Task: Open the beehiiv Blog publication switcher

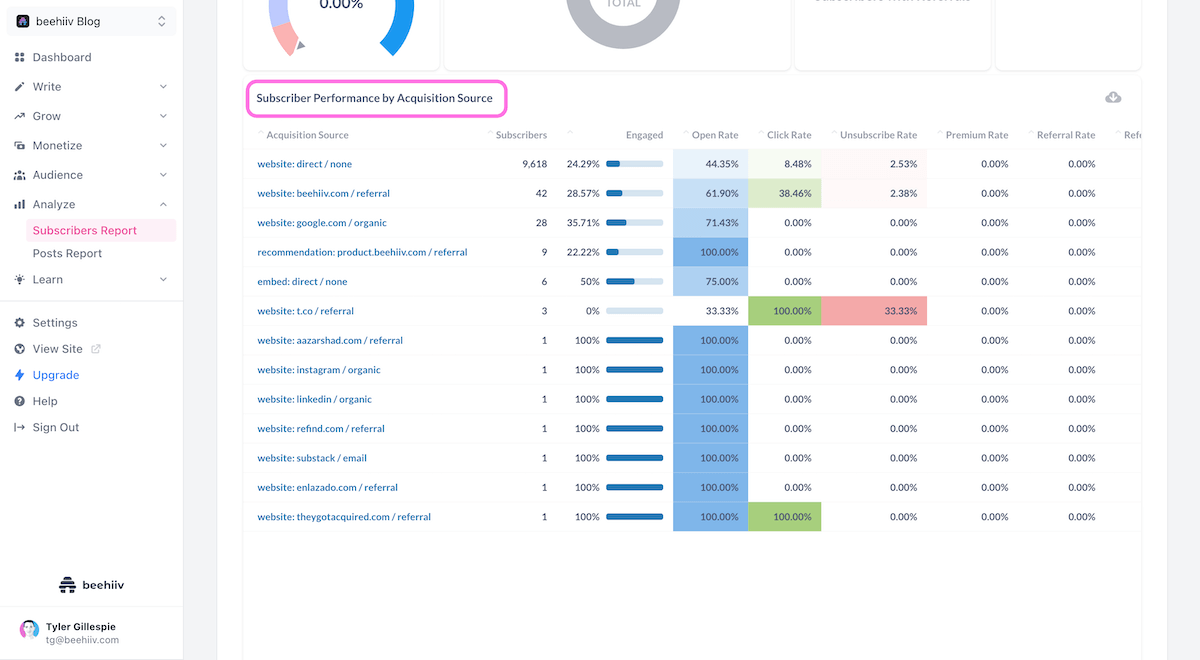Action: point(92,21)
